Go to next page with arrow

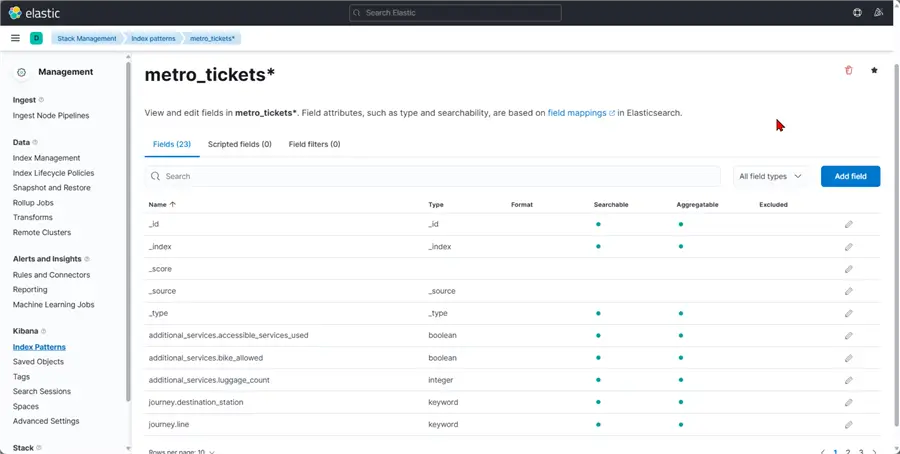pyautogui.click(x=874, y=452)
